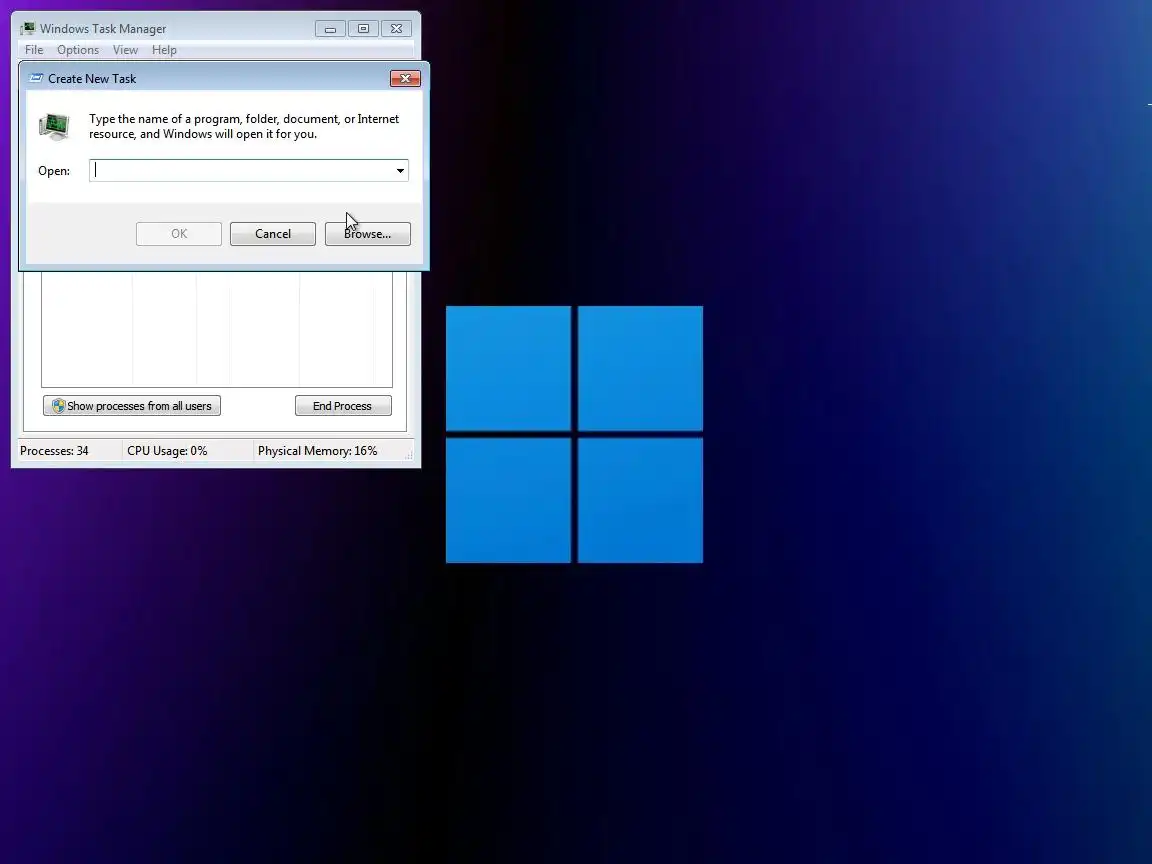This screenshot has width=1152, height=864.
Task: Click the Windows logo on the desktop wallpaper
Action: [x=574, y=434]
